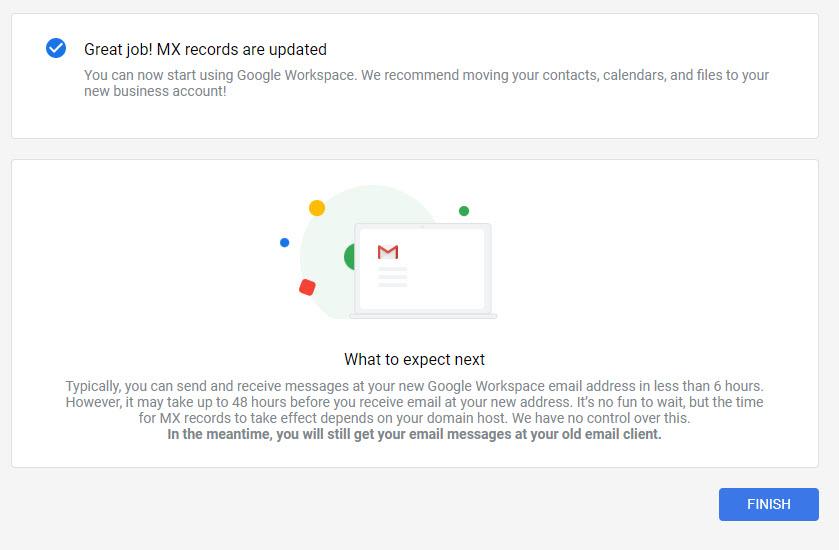This screenshot has height=550, width=839.
Task: Click the small blue dot
Action: tap(285, 242)
